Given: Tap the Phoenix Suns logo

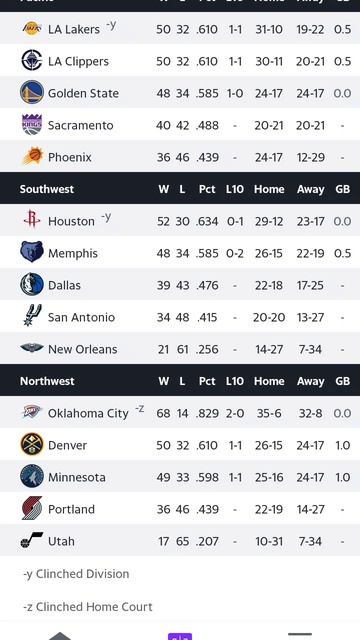Looking at the screenshot, I should point(33,156).
